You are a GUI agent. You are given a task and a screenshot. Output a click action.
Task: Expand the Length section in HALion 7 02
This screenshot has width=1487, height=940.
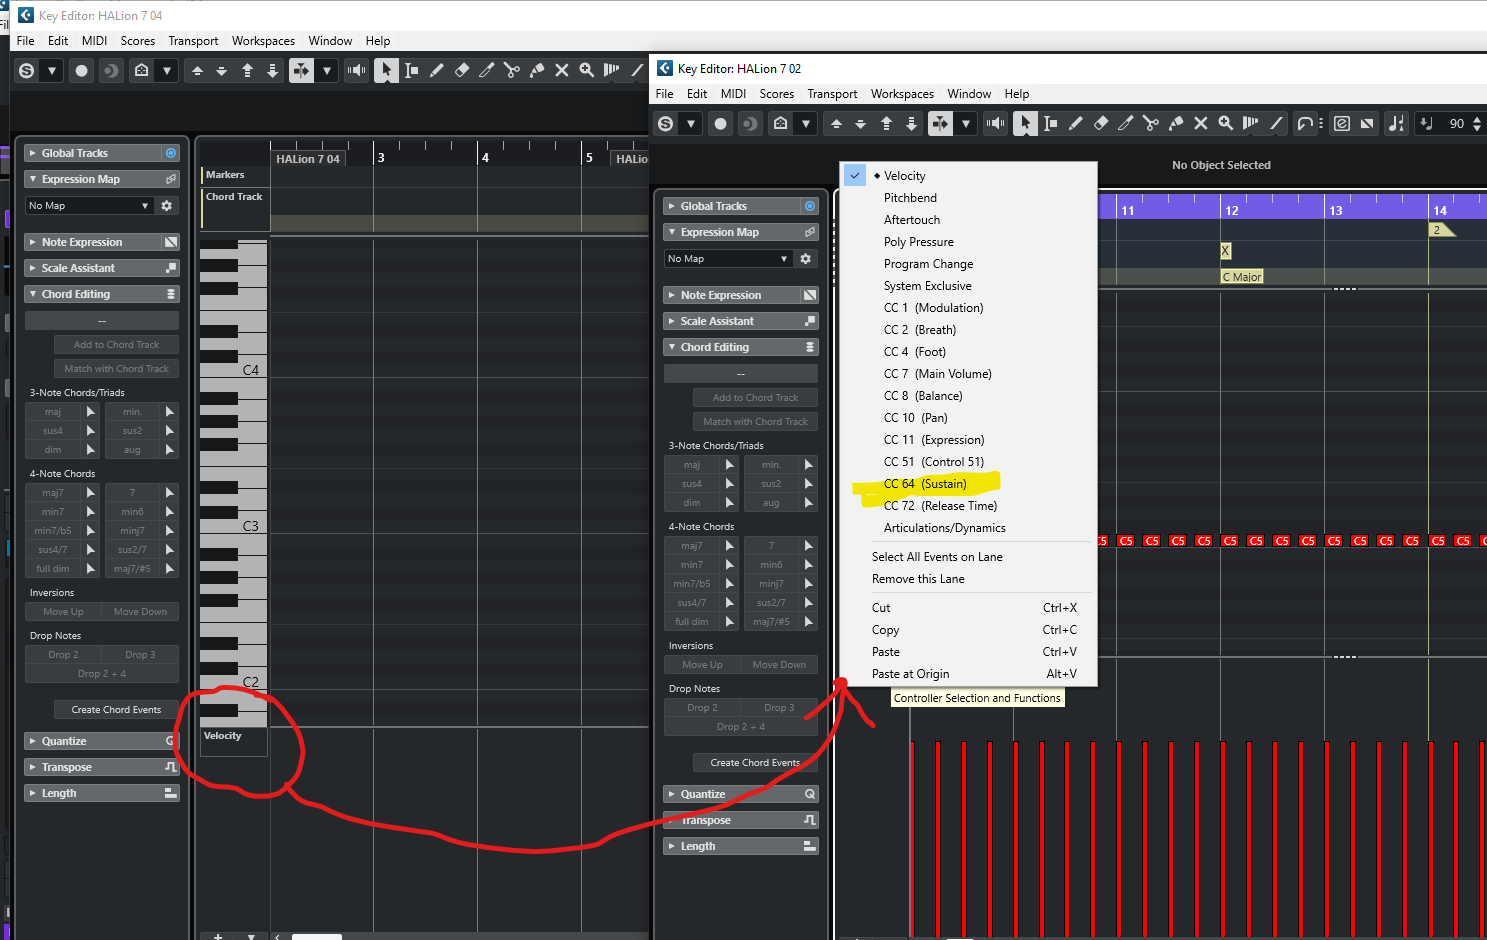672,846
